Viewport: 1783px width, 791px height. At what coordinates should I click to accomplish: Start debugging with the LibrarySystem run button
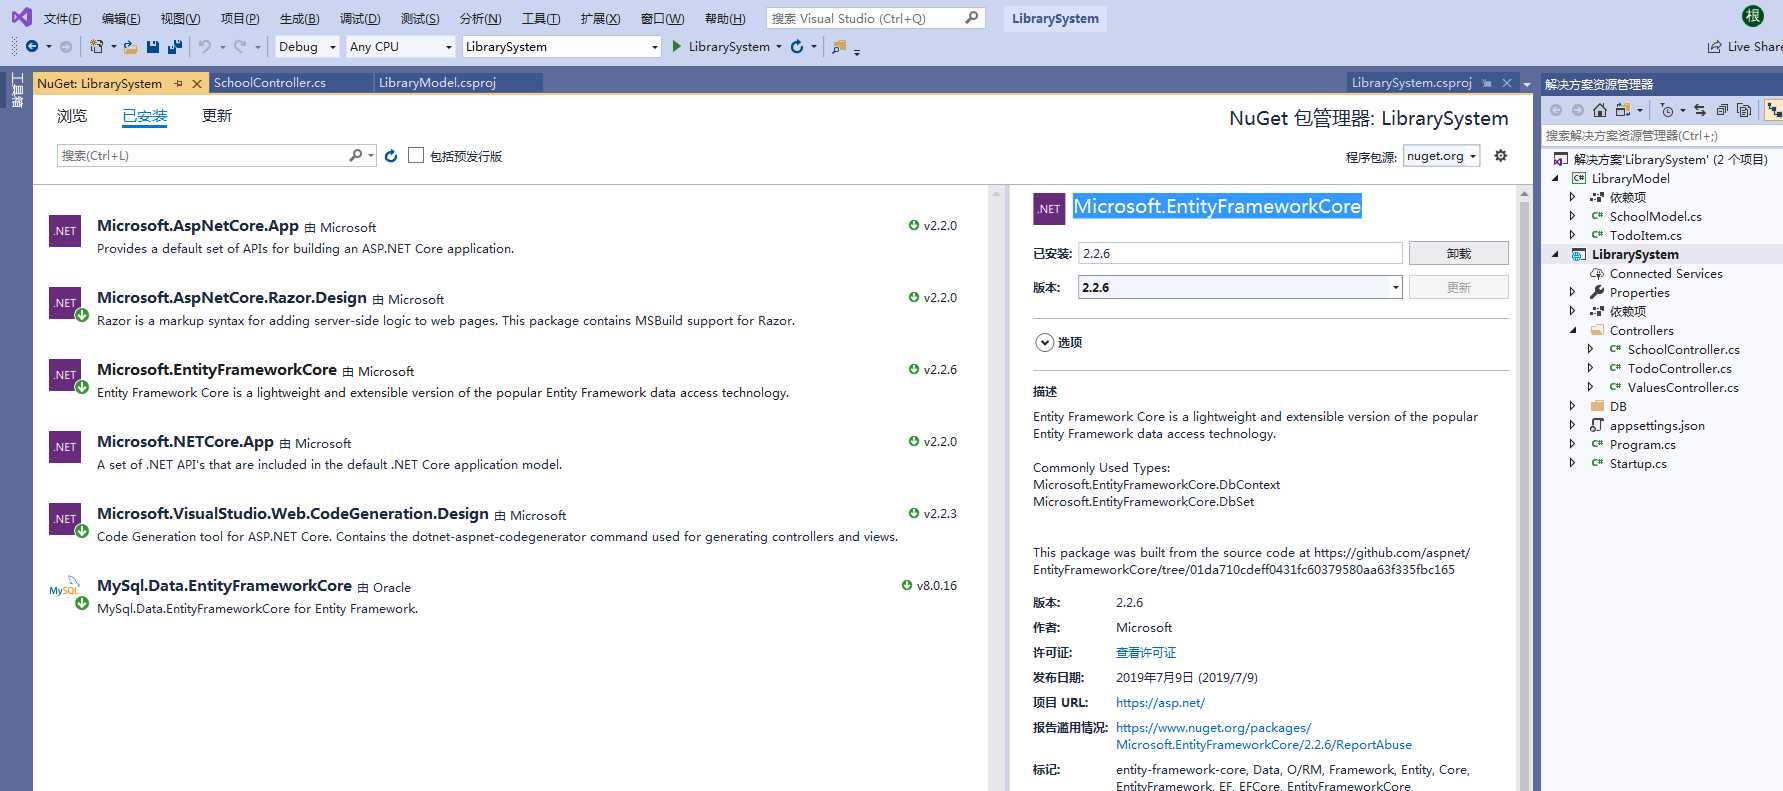[x=726, y=46]
